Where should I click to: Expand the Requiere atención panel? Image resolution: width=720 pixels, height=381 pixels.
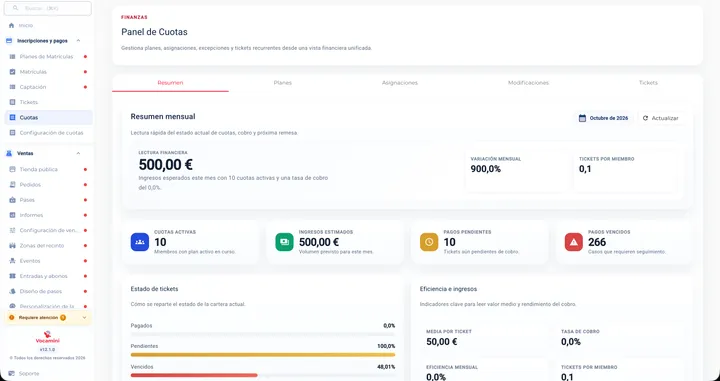(84, 318)
